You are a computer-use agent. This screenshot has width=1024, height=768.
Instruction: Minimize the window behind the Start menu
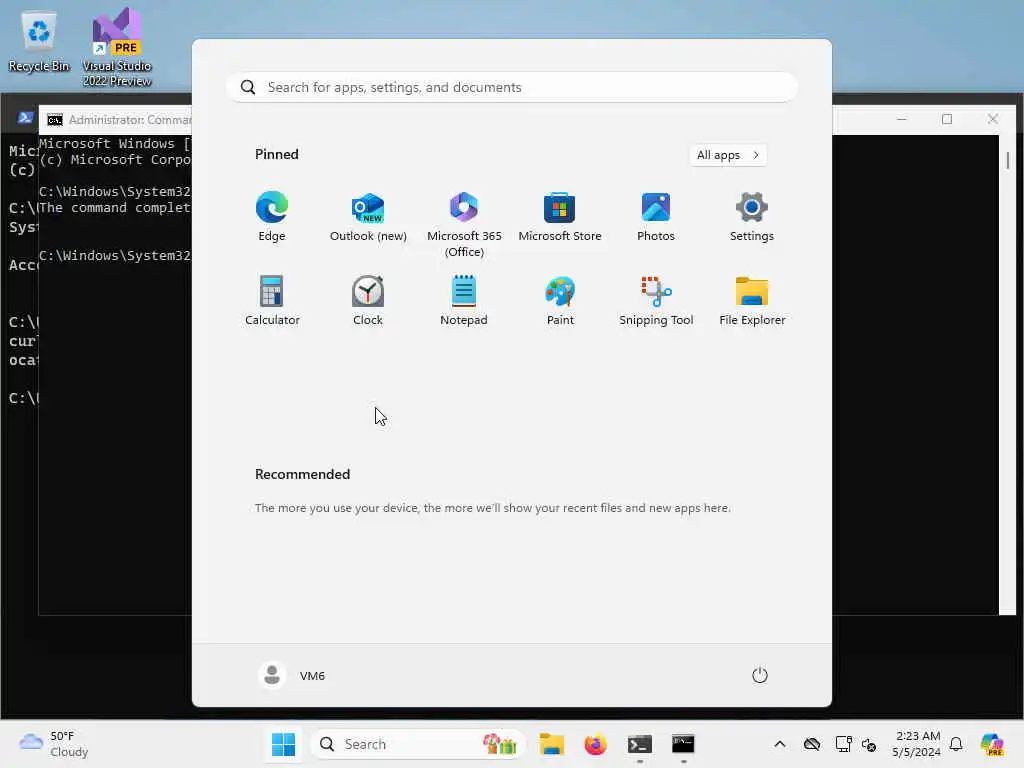click(x=902, y=119)
